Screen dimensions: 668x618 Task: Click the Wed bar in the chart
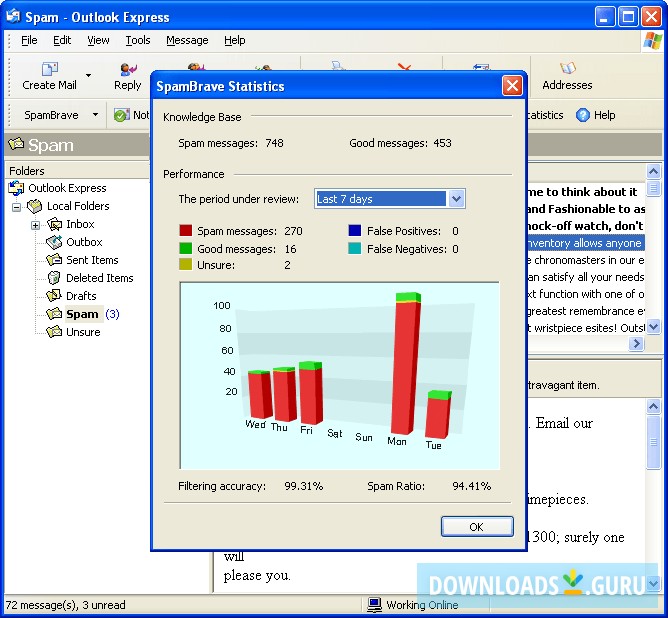[260, 394]
